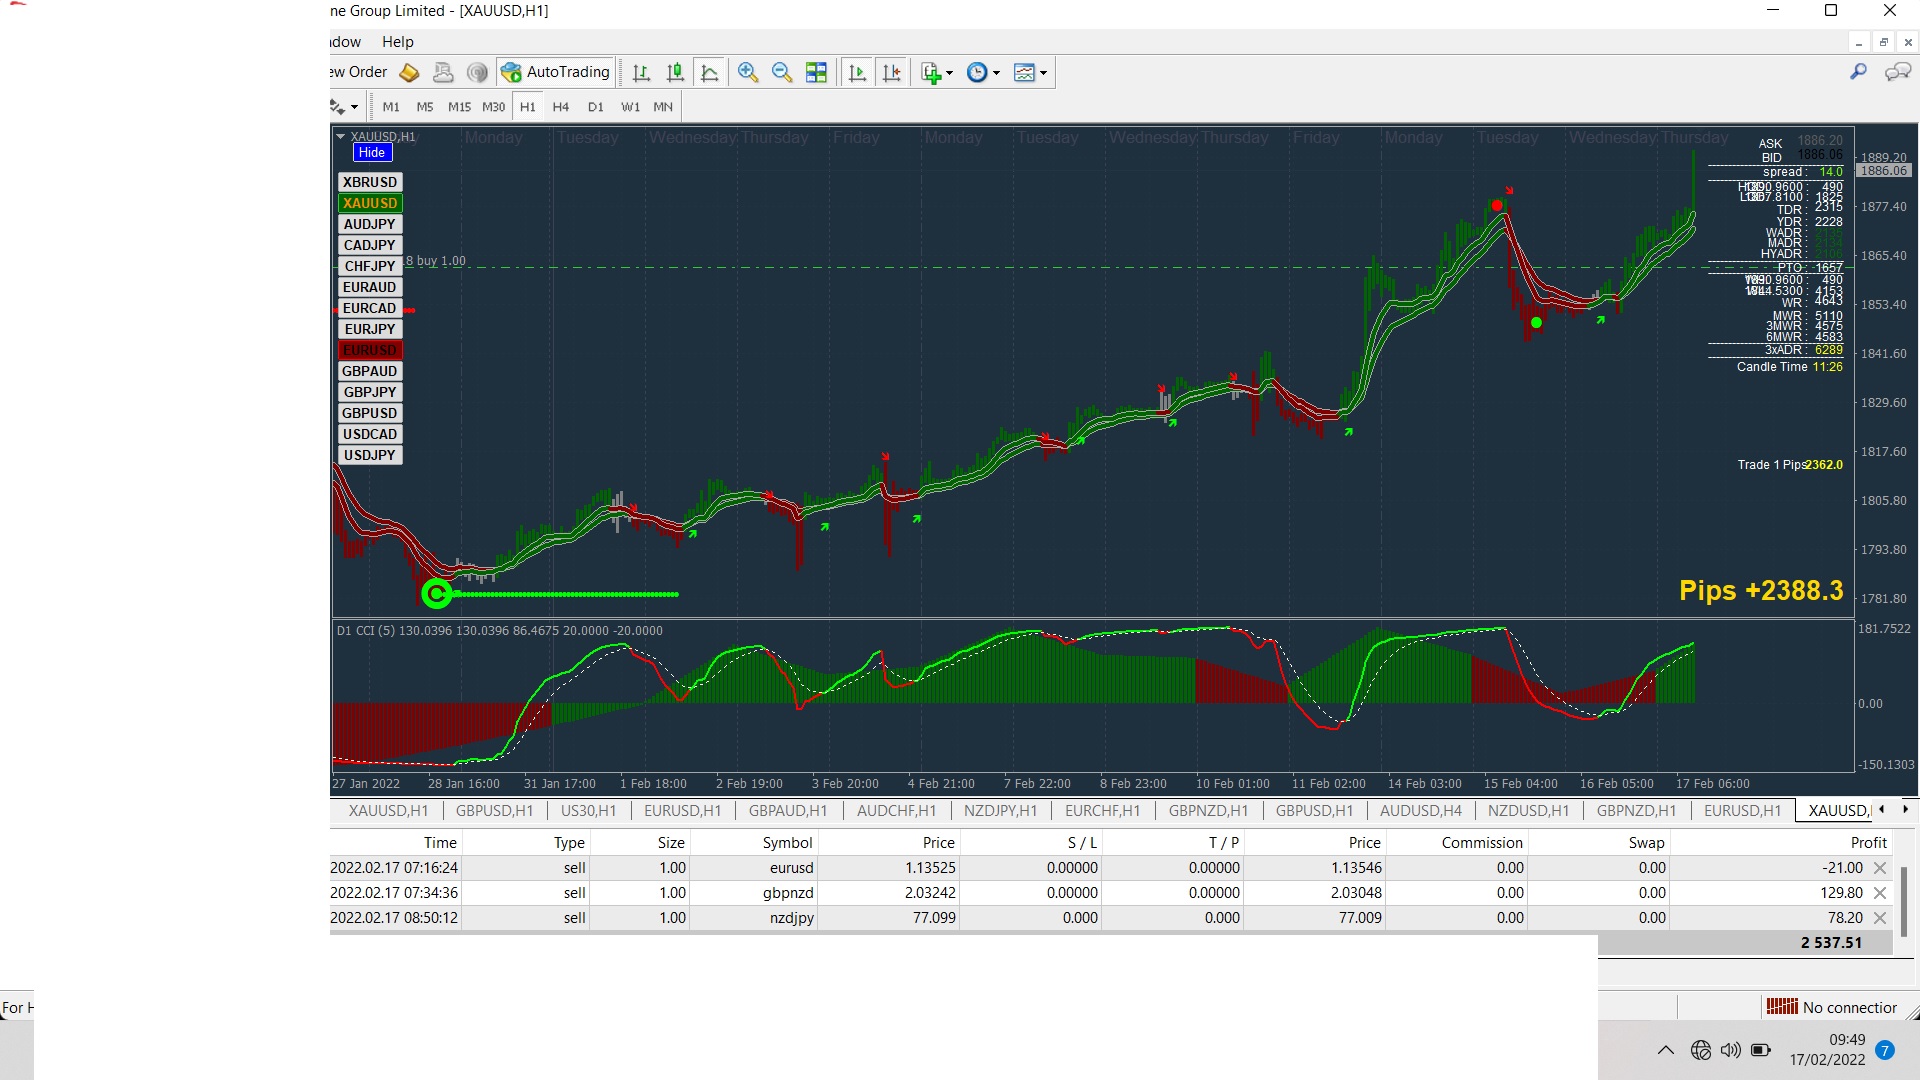The height and width of the screenshot is (1080, 1920).
Task: Select the GBPJPY symbol button
Action: point(369,392)
